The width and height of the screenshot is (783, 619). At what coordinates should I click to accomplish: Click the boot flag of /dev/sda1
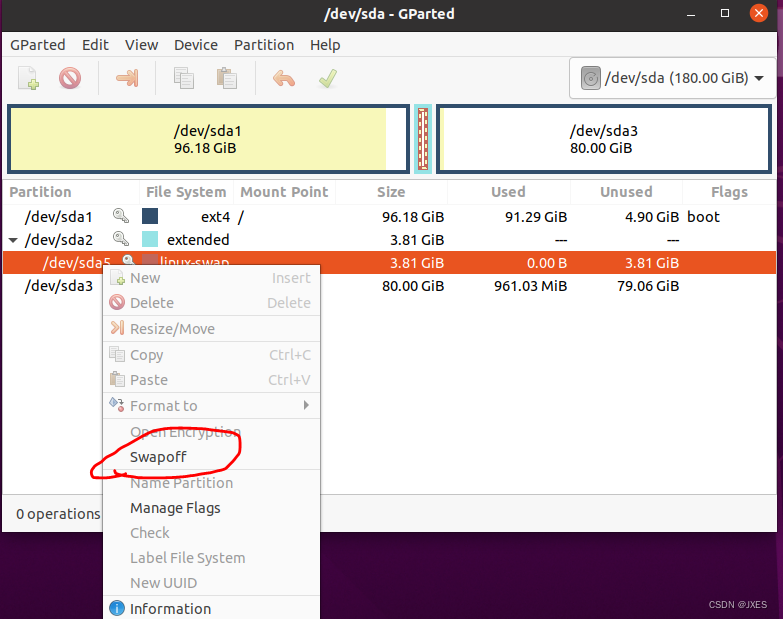point(703,217)
